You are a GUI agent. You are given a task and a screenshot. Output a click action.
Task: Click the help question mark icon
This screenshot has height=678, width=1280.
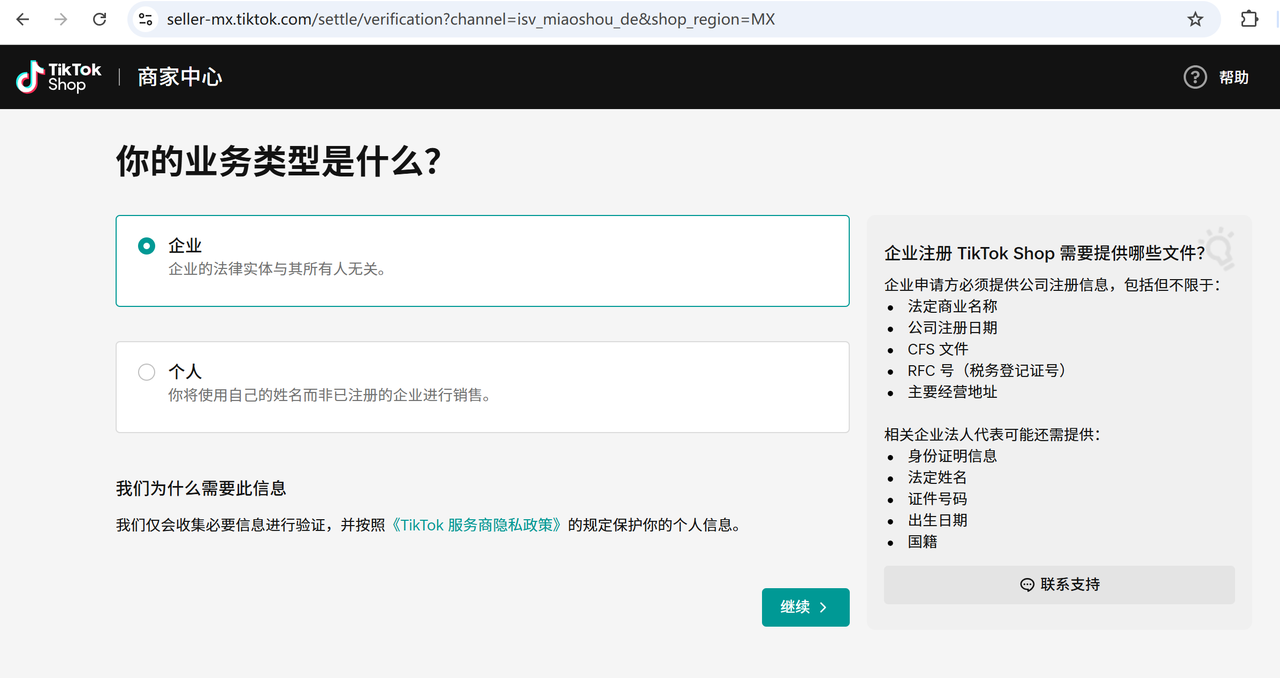pyautogui.click(x=1195, y=77)
